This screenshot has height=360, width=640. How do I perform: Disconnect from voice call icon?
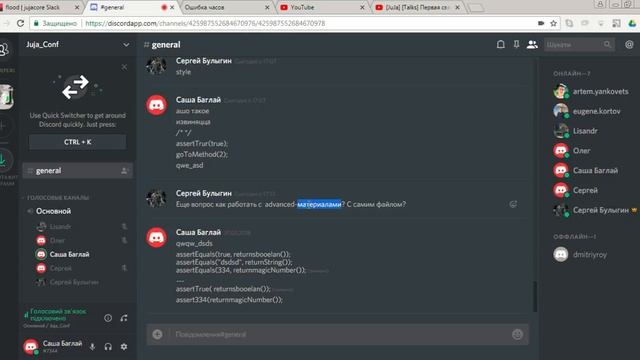click(x=124, y=318)
